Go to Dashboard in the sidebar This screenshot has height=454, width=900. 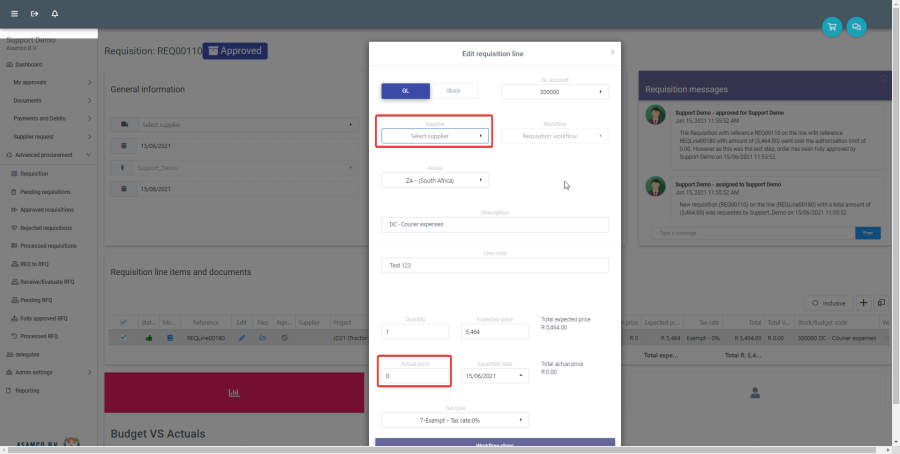click(29, 64)
